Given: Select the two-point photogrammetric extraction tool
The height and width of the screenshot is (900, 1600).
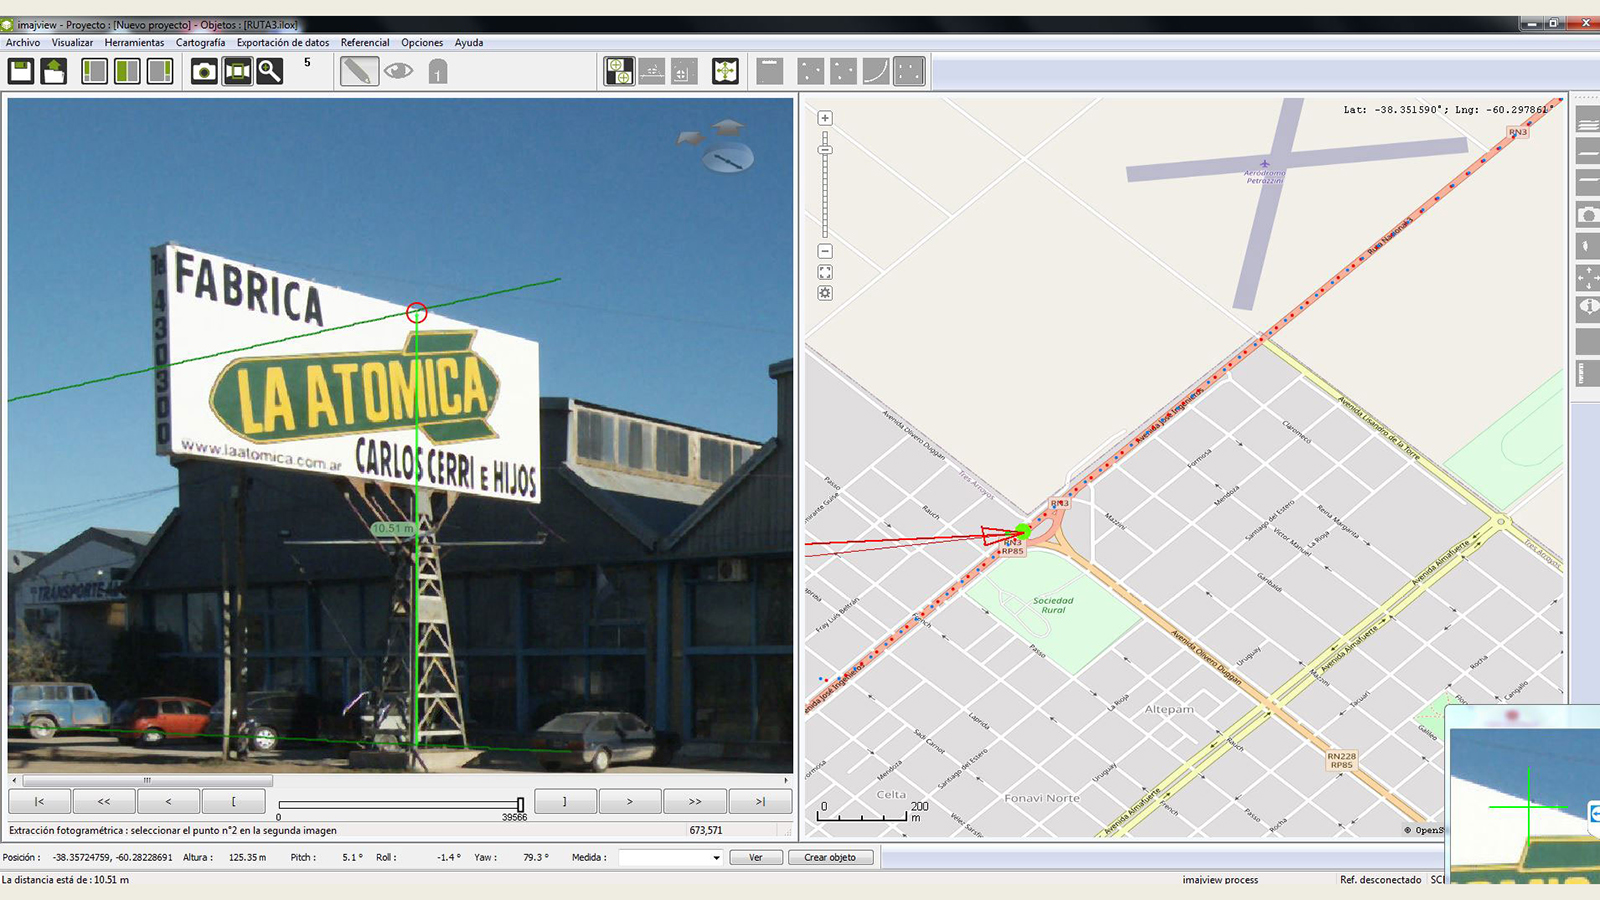Looking at the screenshot, I should pos(619,71).
